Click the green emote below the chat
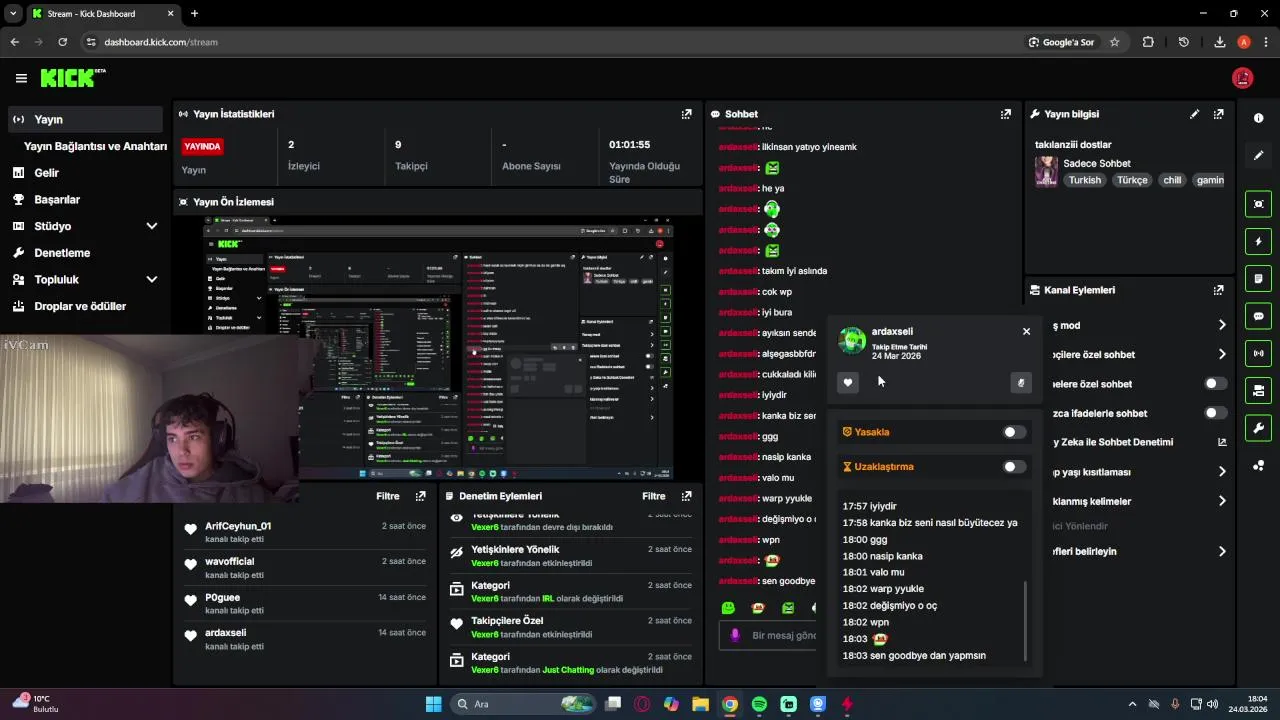Viewport: 1280px width, 720px height. tap(728, 608)
